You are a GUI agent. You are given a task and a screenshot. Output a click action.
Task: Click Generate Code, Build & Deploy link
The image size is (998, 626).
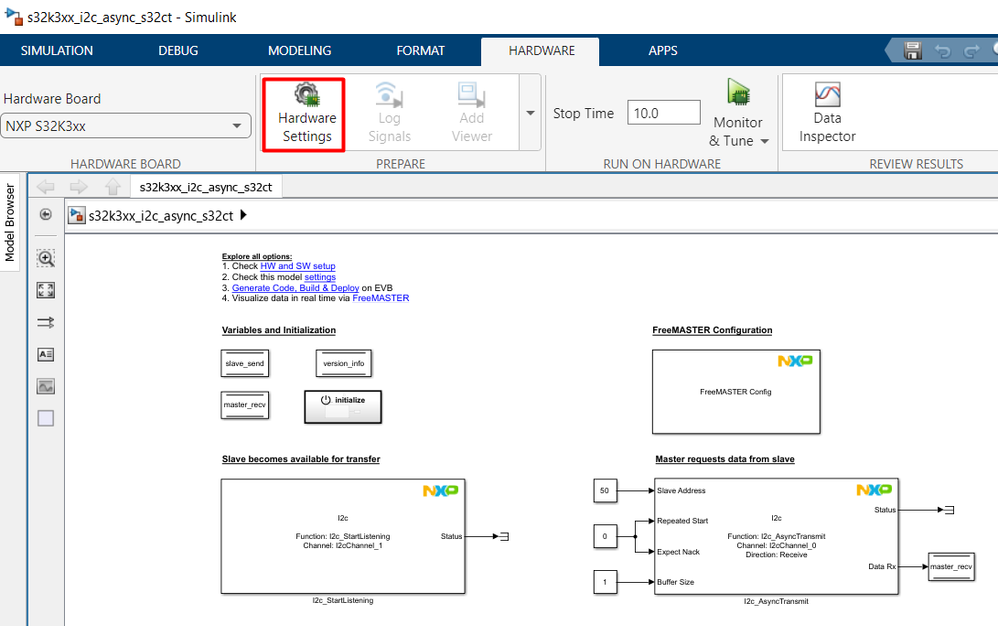coord(295,288)
